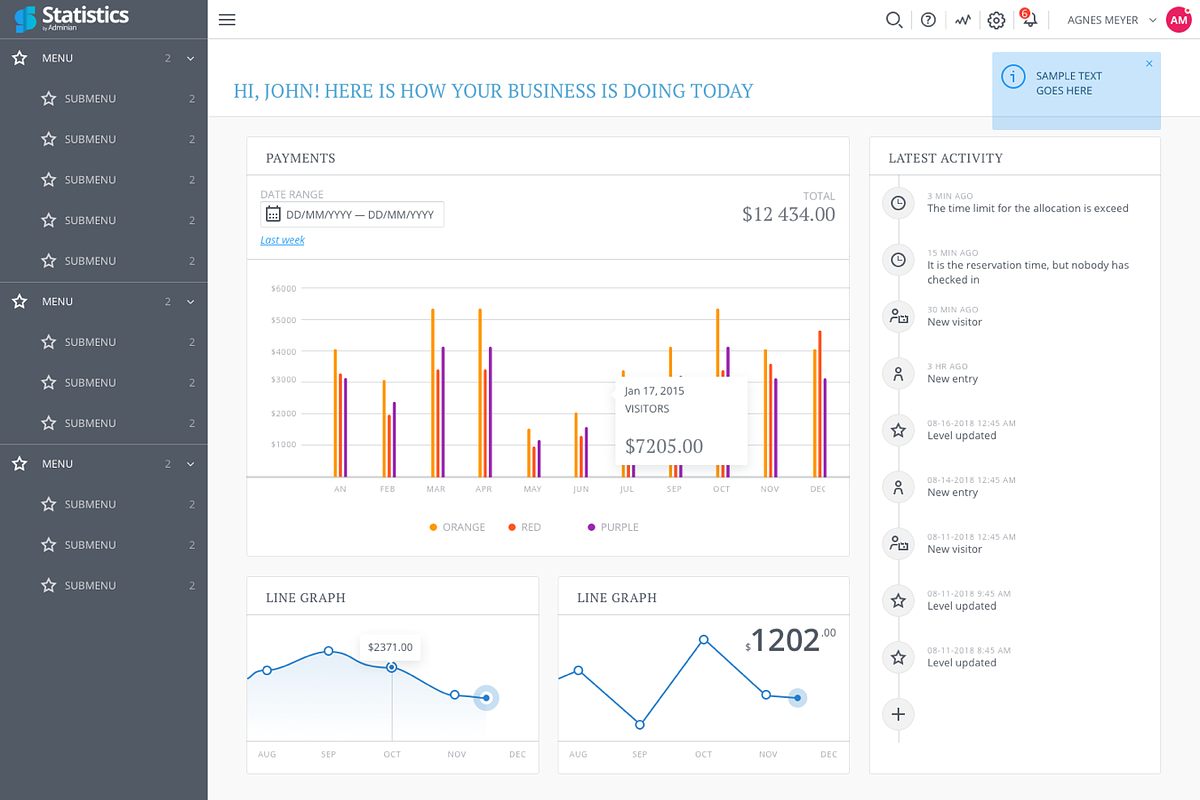Click the search magnifier icon

894,20
